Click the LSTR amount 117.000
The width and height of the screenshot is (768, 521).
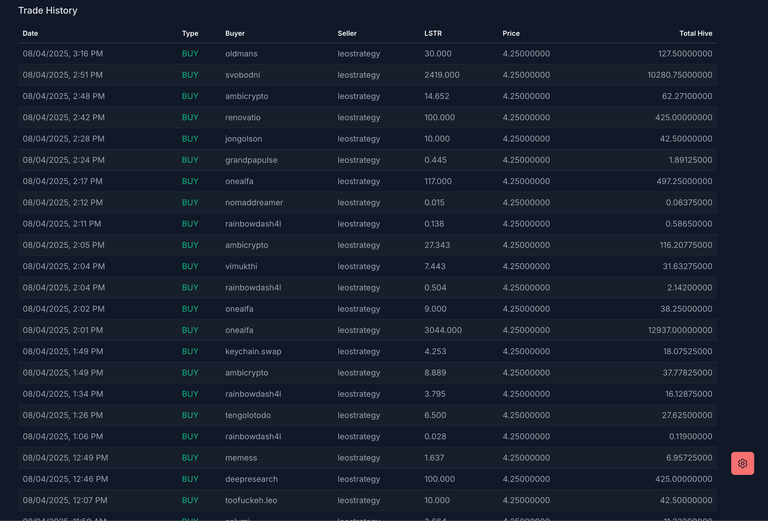point(438,181)
